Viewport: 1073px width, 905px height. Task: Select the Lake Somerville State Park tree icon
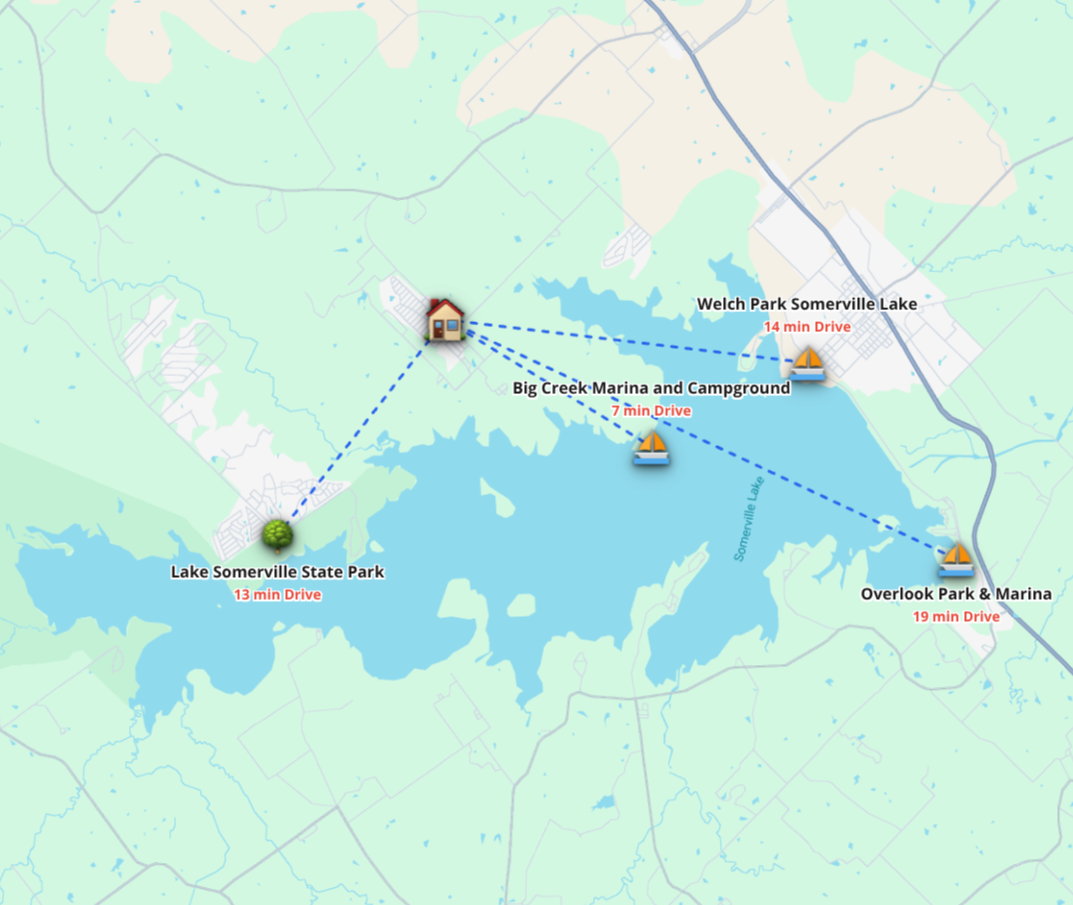pyautogui.click(x=277, y=535)
